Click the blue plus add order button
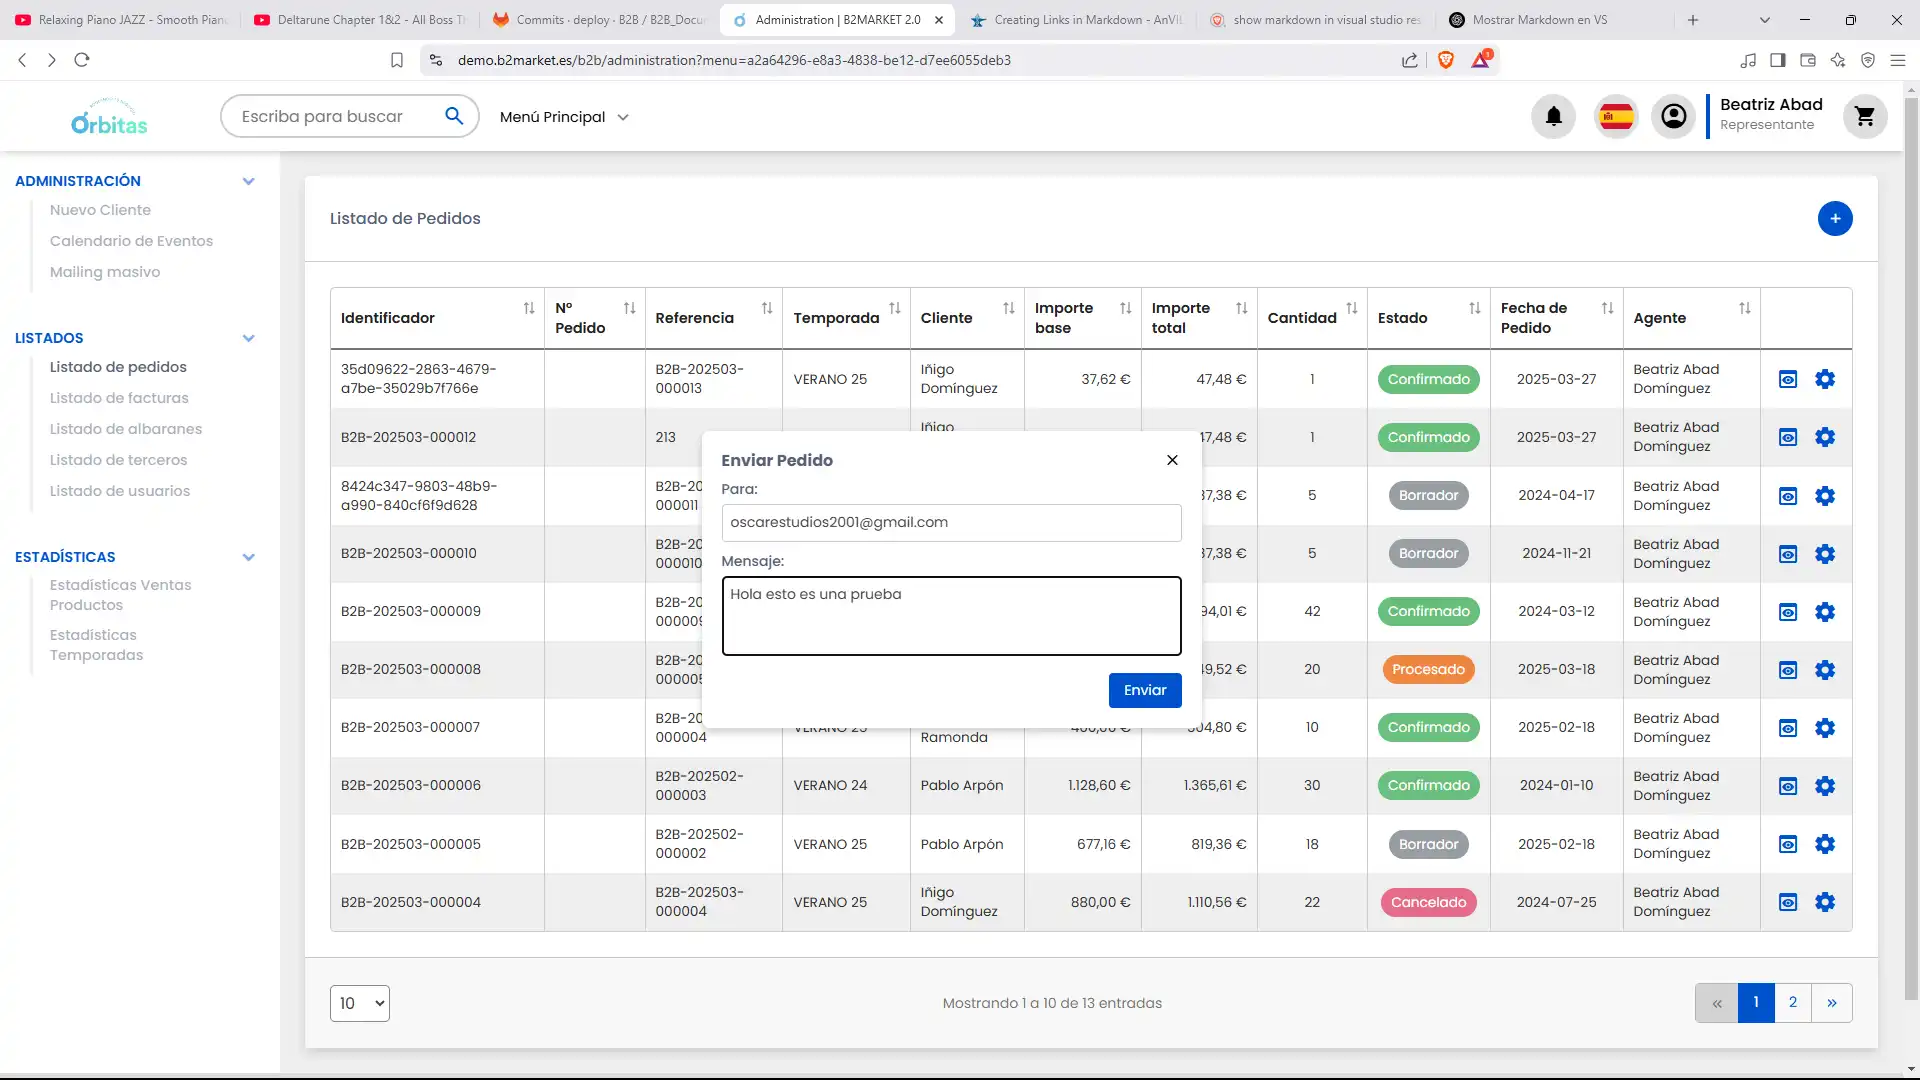1920x1080 pixels. 1834,218
